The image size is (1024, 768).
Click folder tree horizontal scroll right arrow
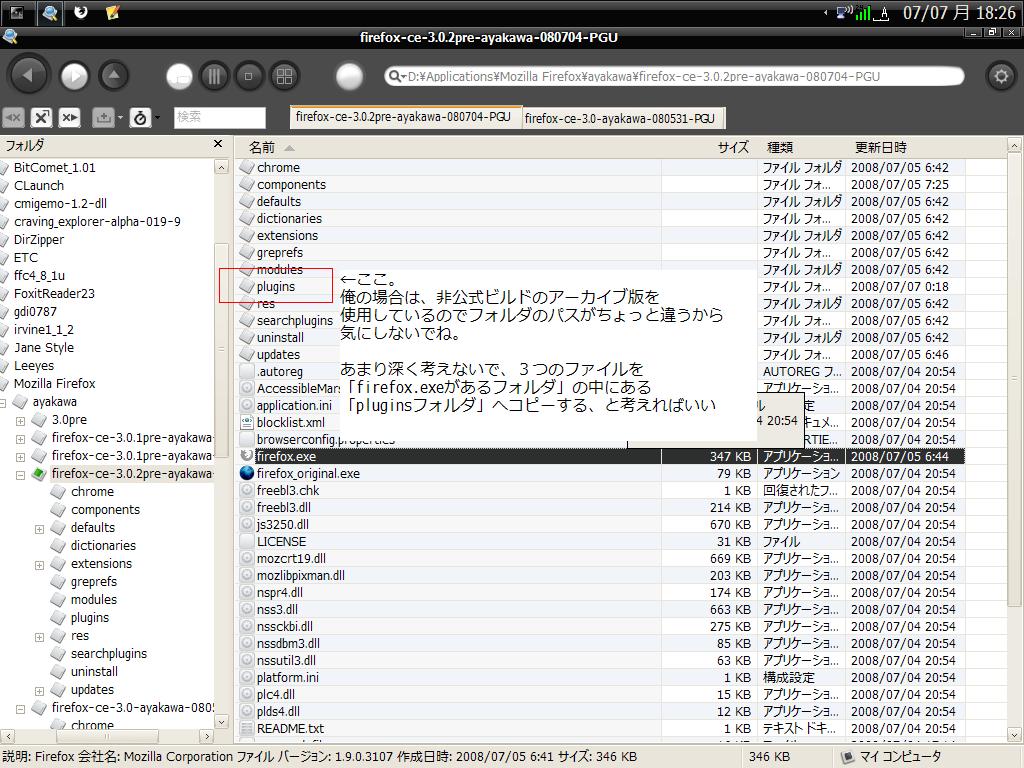[x=206, y=737]
